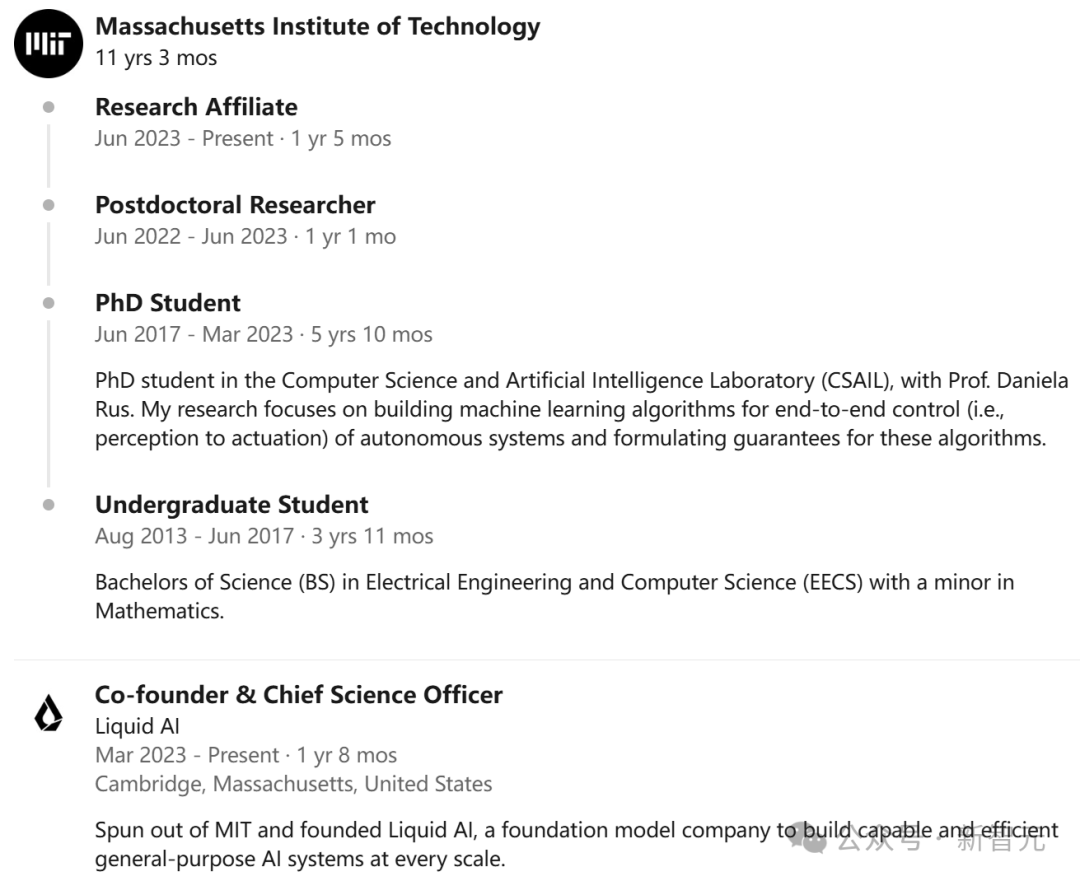Click the WeChat watermark icon
Screen dimensions: 1080x881
pos(811,840)
